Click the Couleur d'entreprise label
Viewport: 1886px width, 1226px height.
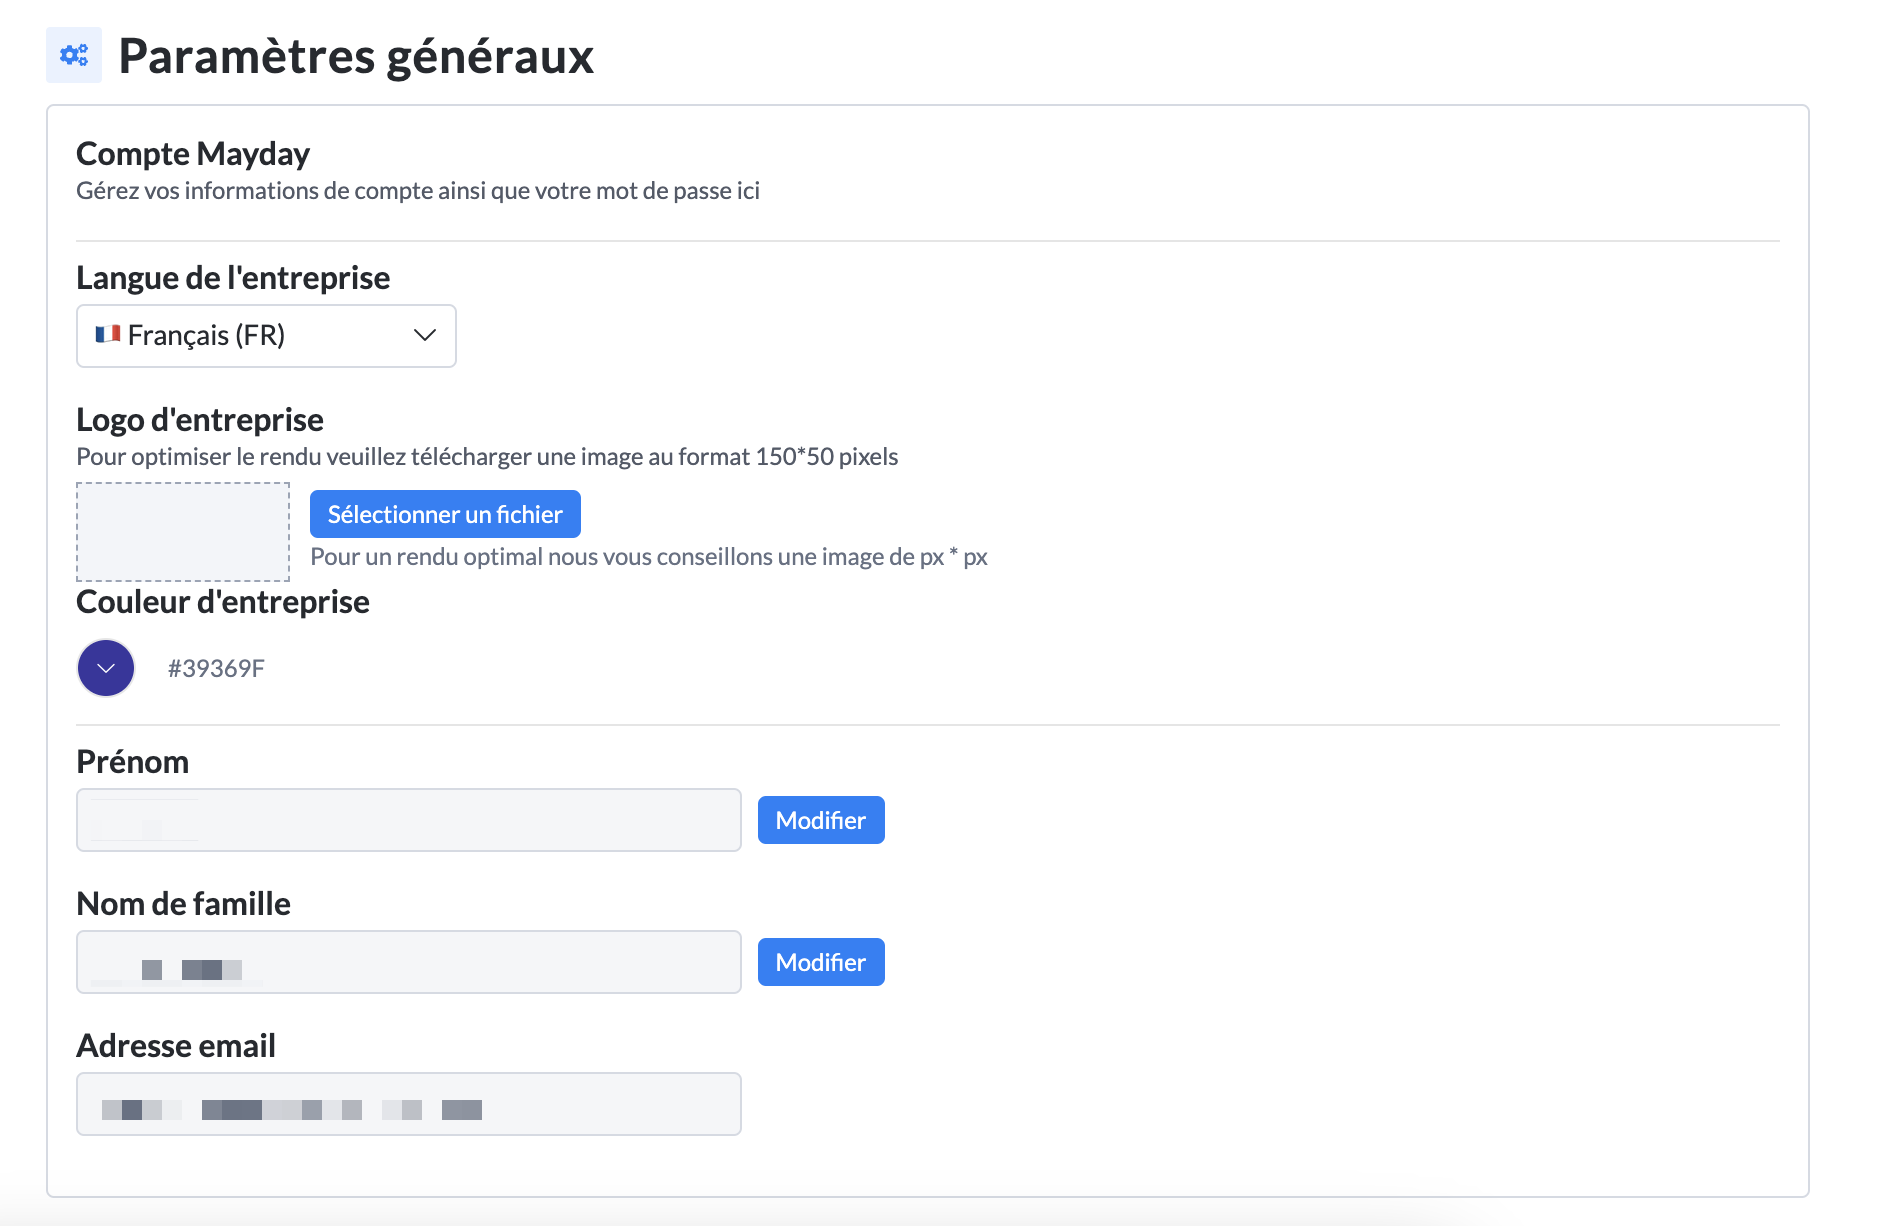[x=223, y=602]
